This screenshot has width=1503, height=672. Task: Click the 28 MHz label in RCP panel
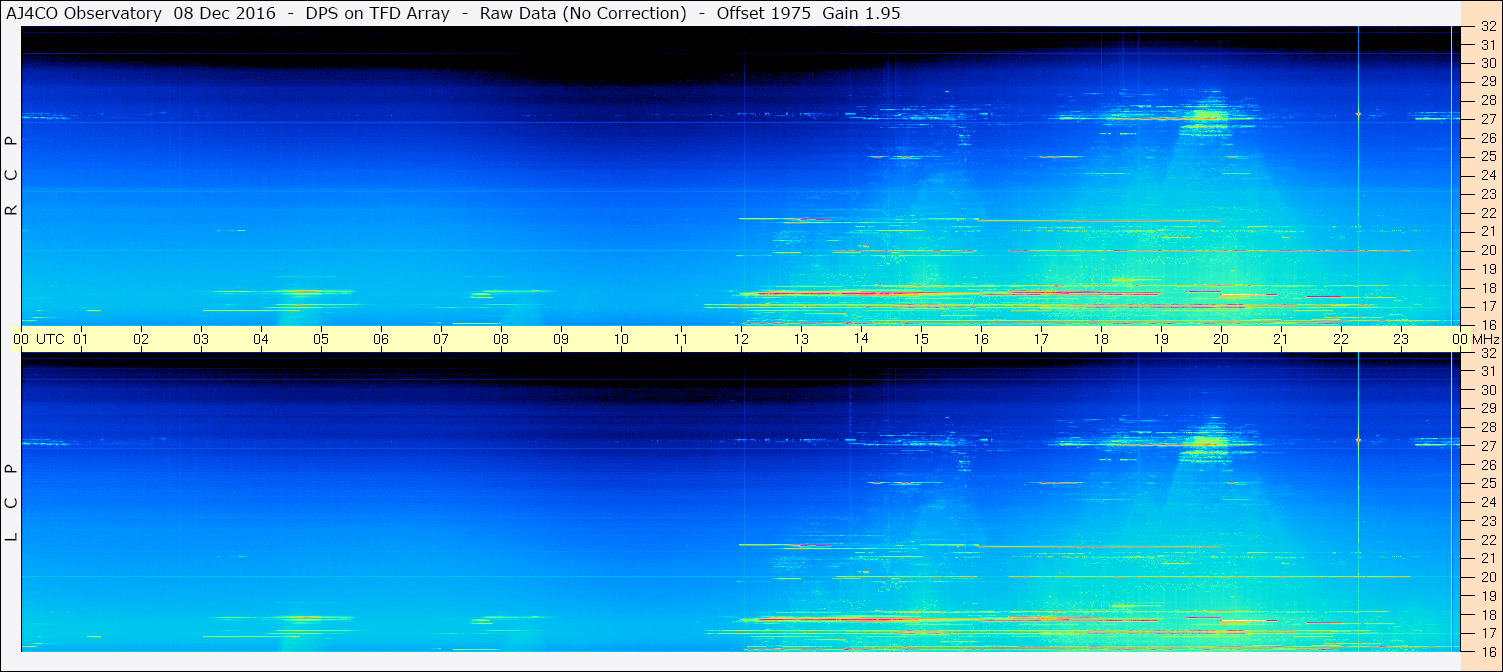[x=1488, y=101]
